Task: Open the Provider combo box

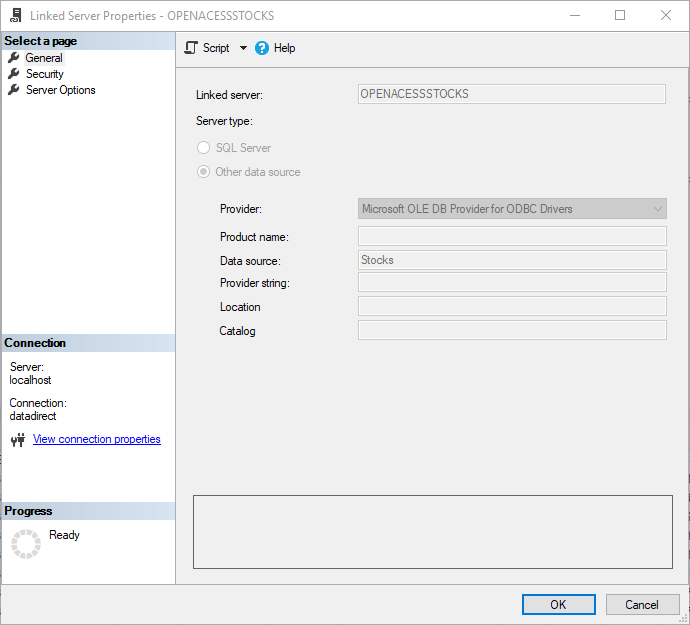Action: coord(512,209)
